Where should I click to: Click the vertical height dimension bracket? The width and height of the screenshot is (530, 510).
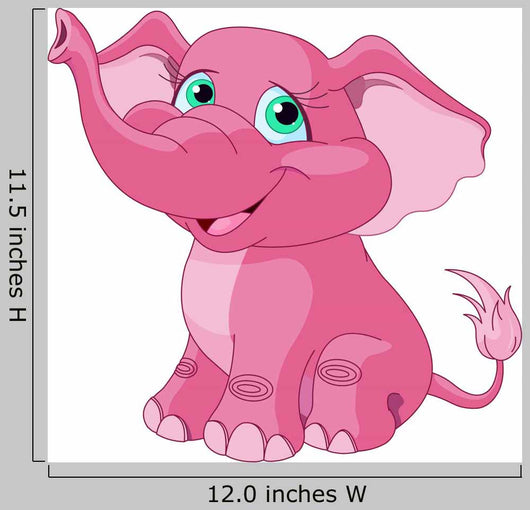pyautogui.click(x=39, y=235)
